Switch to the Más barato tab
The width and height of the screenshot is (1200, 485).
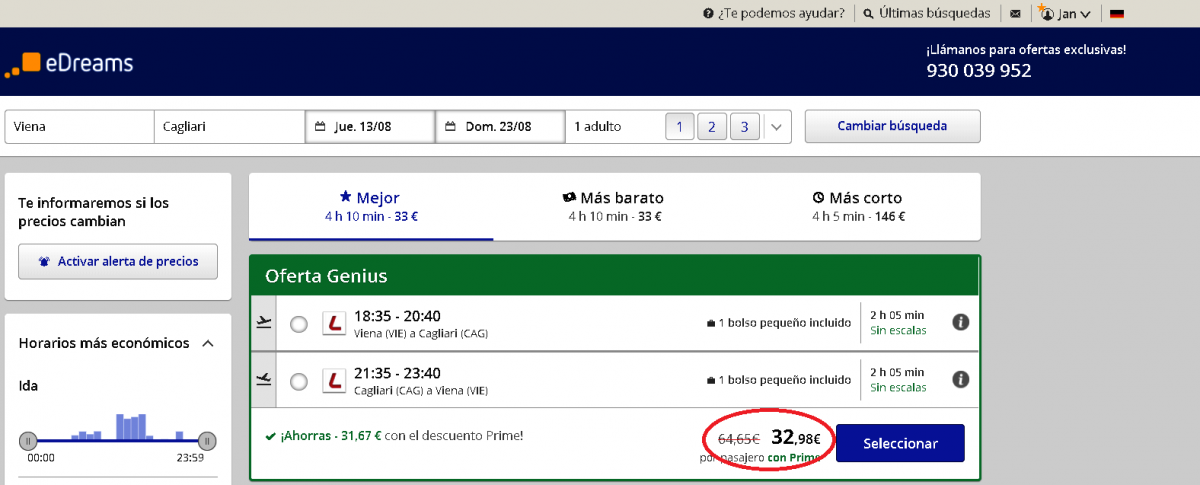tap(614, 206)
